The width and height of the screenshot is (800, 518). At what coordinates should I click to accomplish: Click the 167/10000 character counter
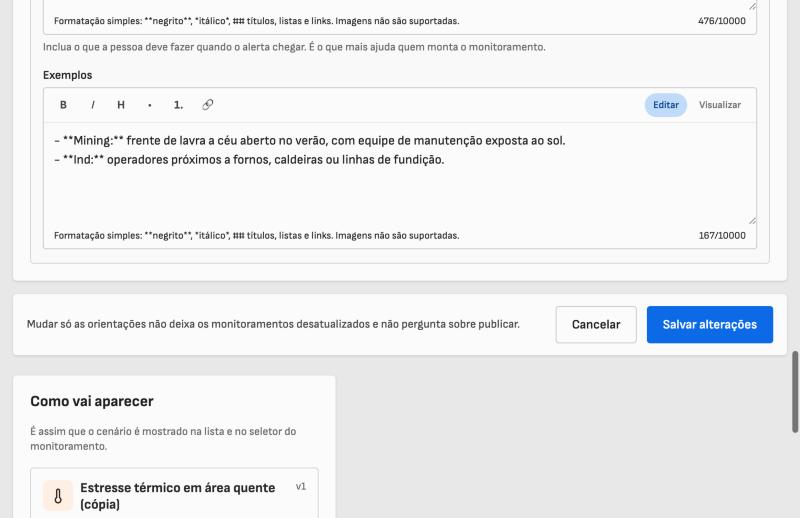point(722,235)
